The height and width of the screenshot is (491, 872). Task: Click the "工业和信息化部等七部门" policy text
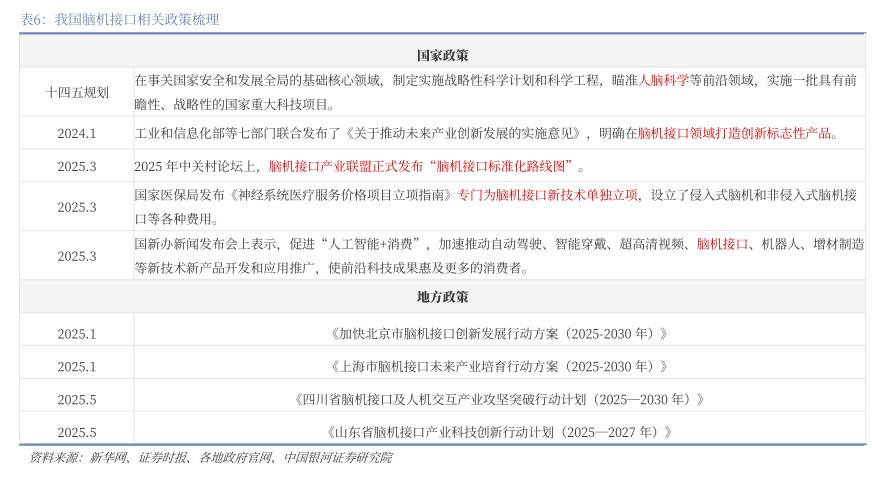pos(205,133)
